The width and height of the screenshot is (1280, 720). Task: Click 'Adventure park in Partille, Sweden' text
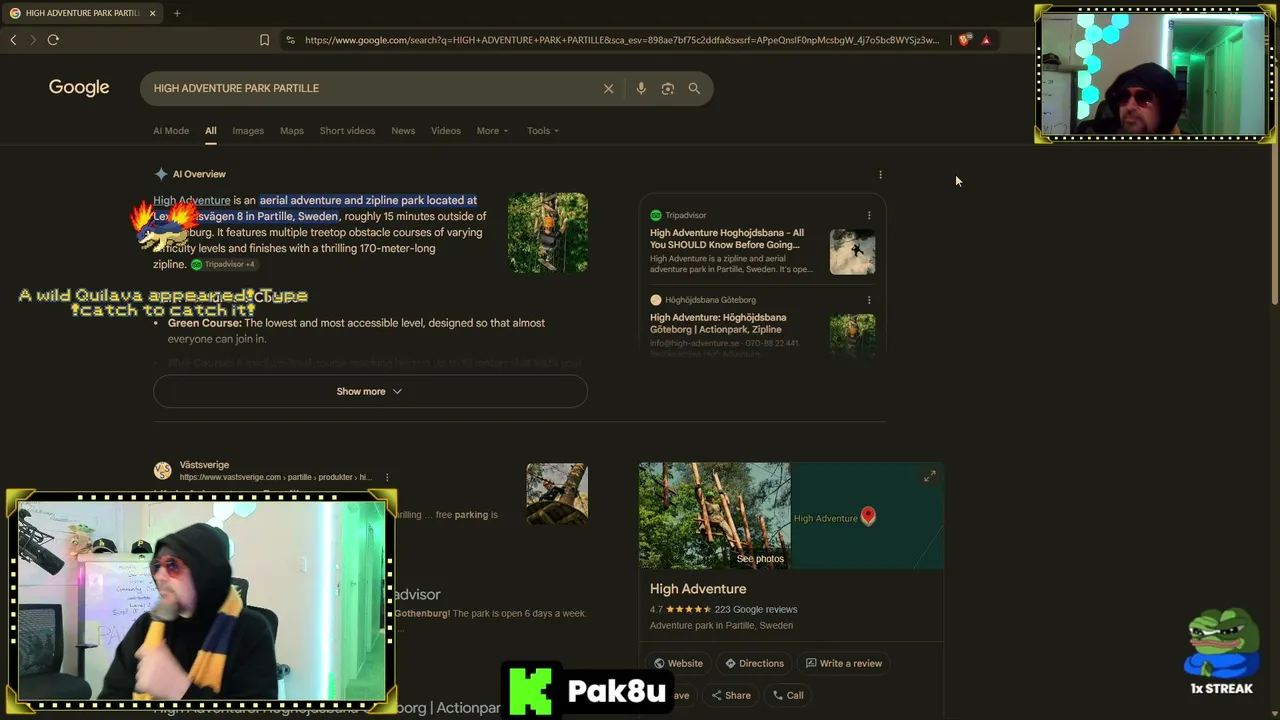[x=721, y=626]
